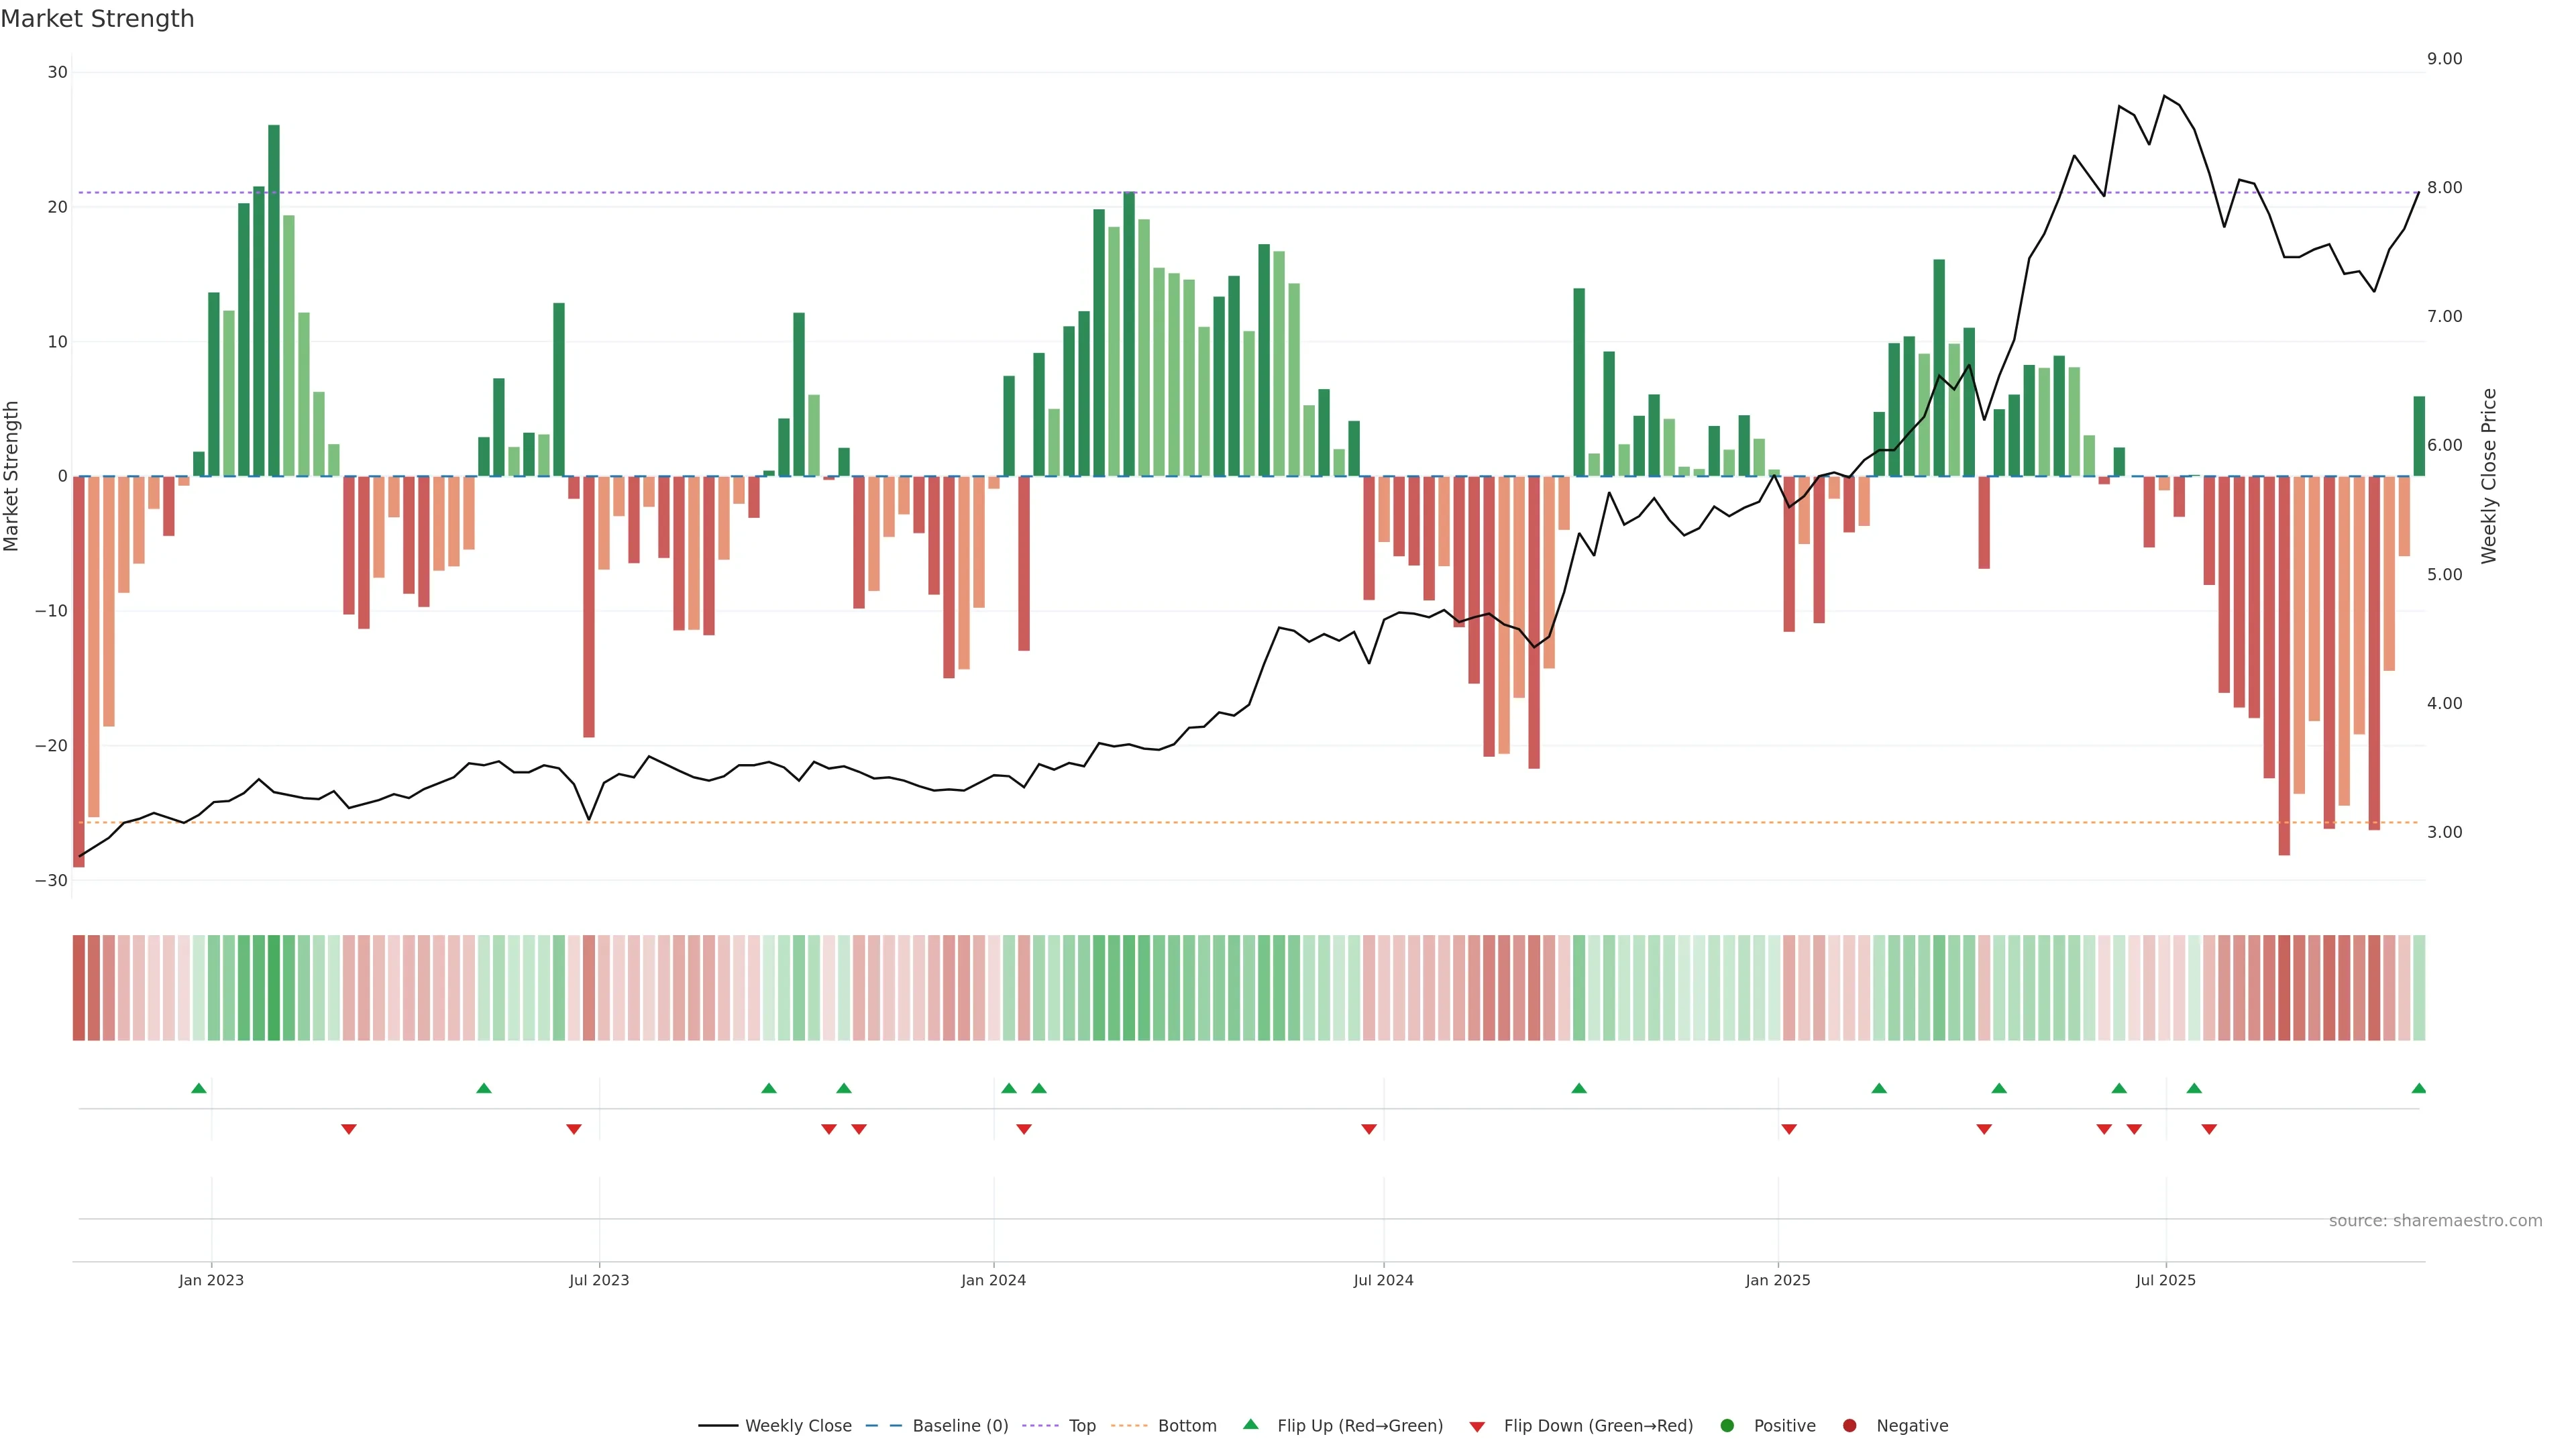
Task: Click the Jul 2025 x-axis label
Action: [2165, 1280]
